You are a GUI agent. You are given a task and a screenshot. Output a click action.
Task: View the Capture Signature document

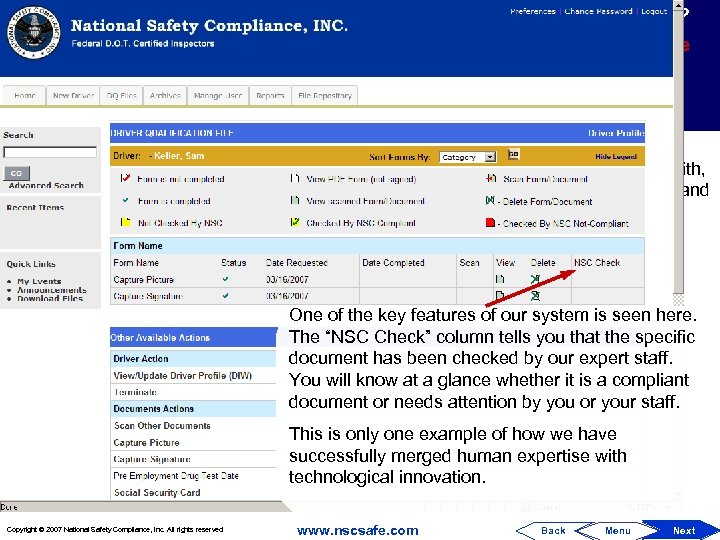click(500, 296)
